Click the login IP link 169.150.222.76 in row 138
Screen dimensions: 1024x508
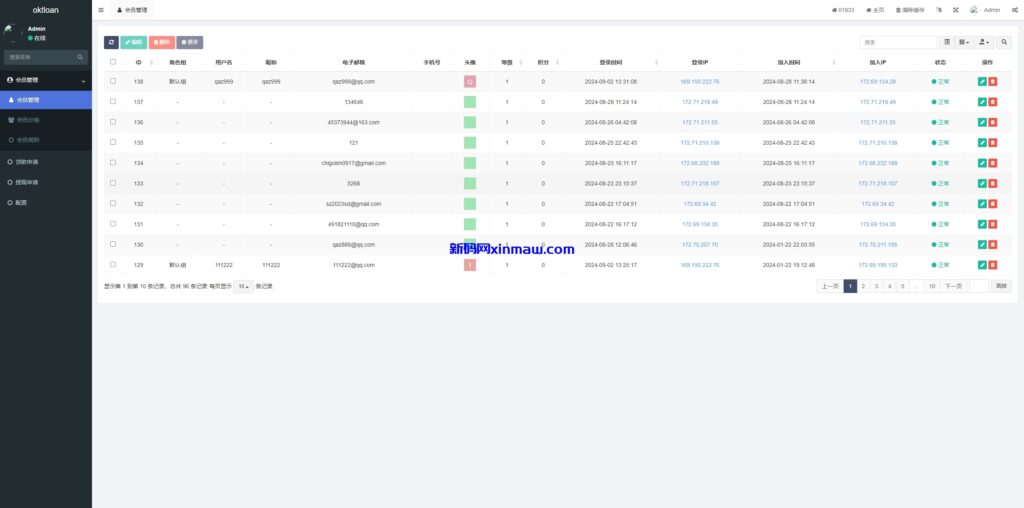click(x=699, y=81)
